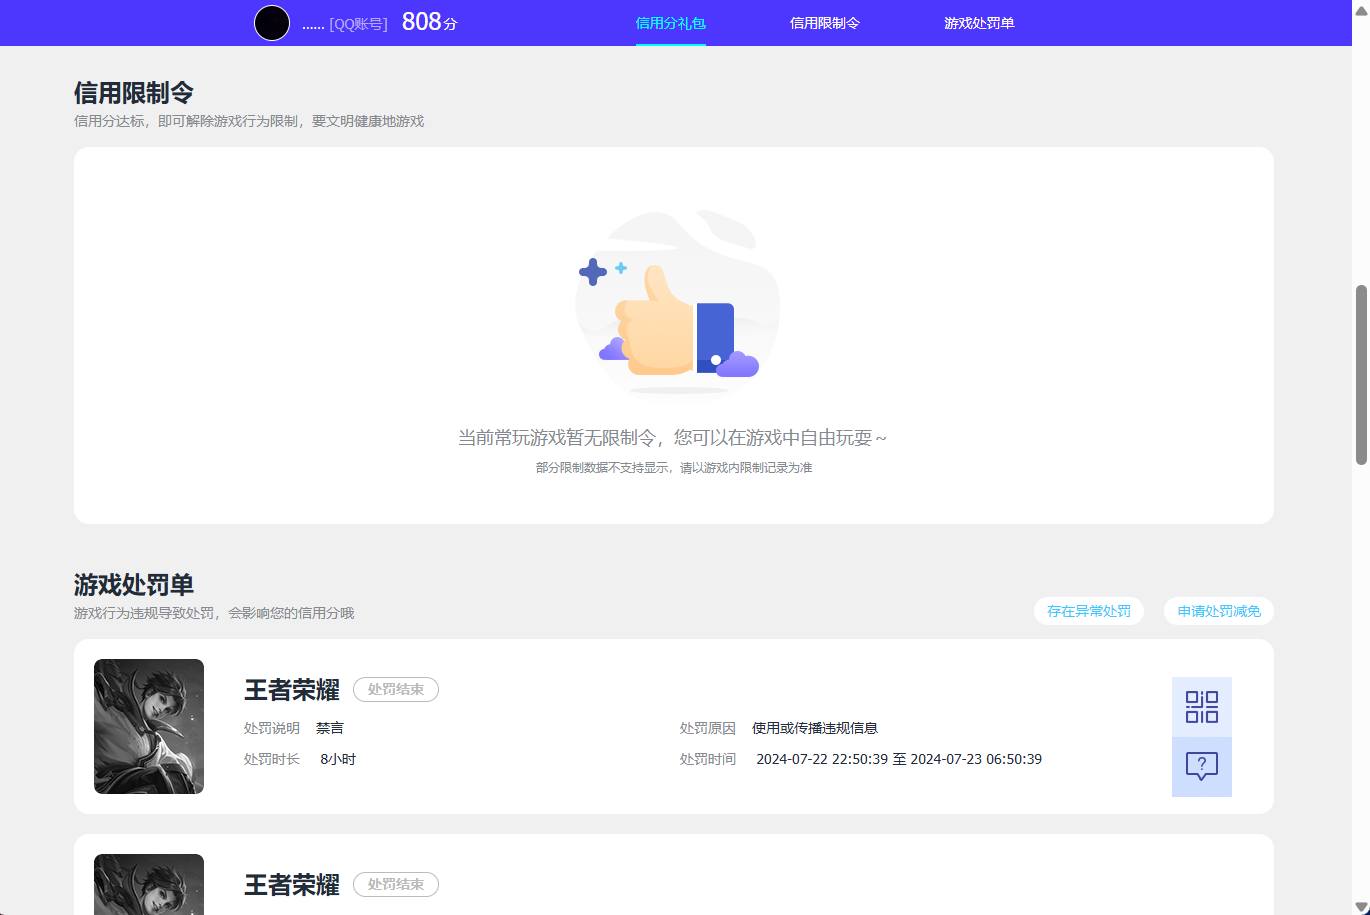
Task: Click the scrollbar down arrow
Action: point(1361,906)
